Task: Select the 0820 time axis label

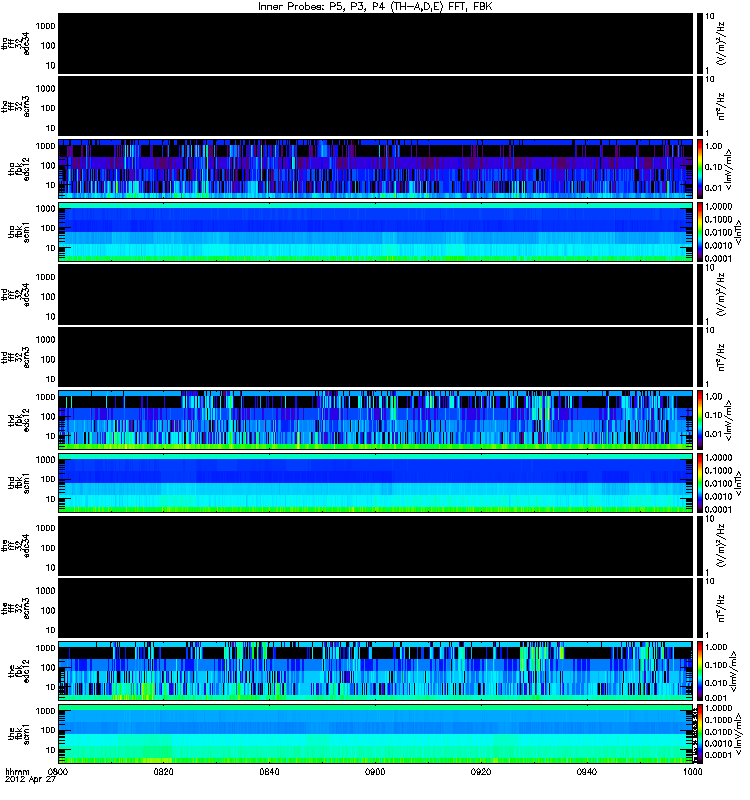Action: pos(163,771)
